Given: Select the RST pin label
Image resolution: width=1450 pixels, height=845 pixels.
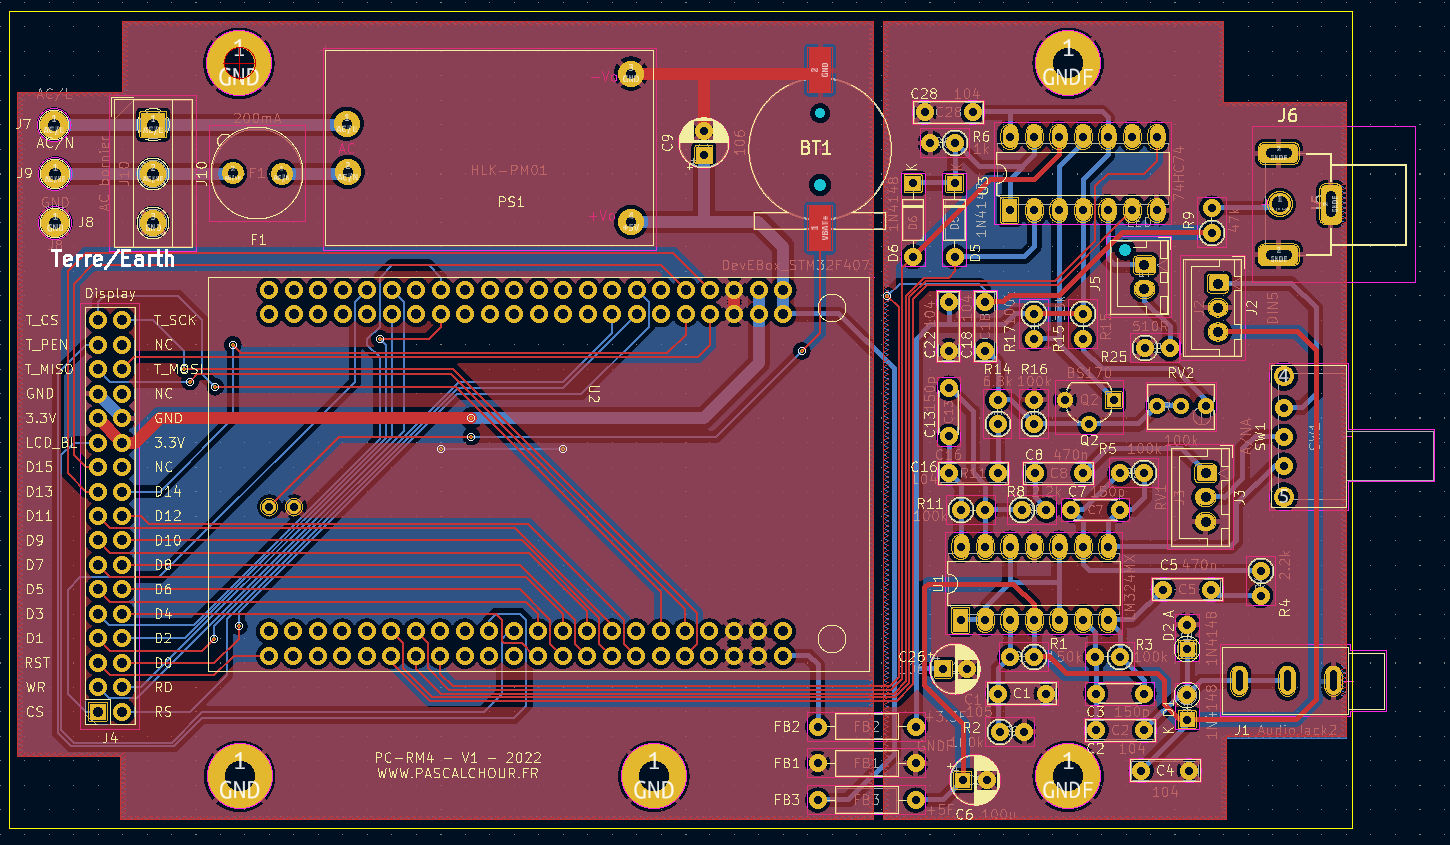Looking at the screenshot, I should pos(38,663).
